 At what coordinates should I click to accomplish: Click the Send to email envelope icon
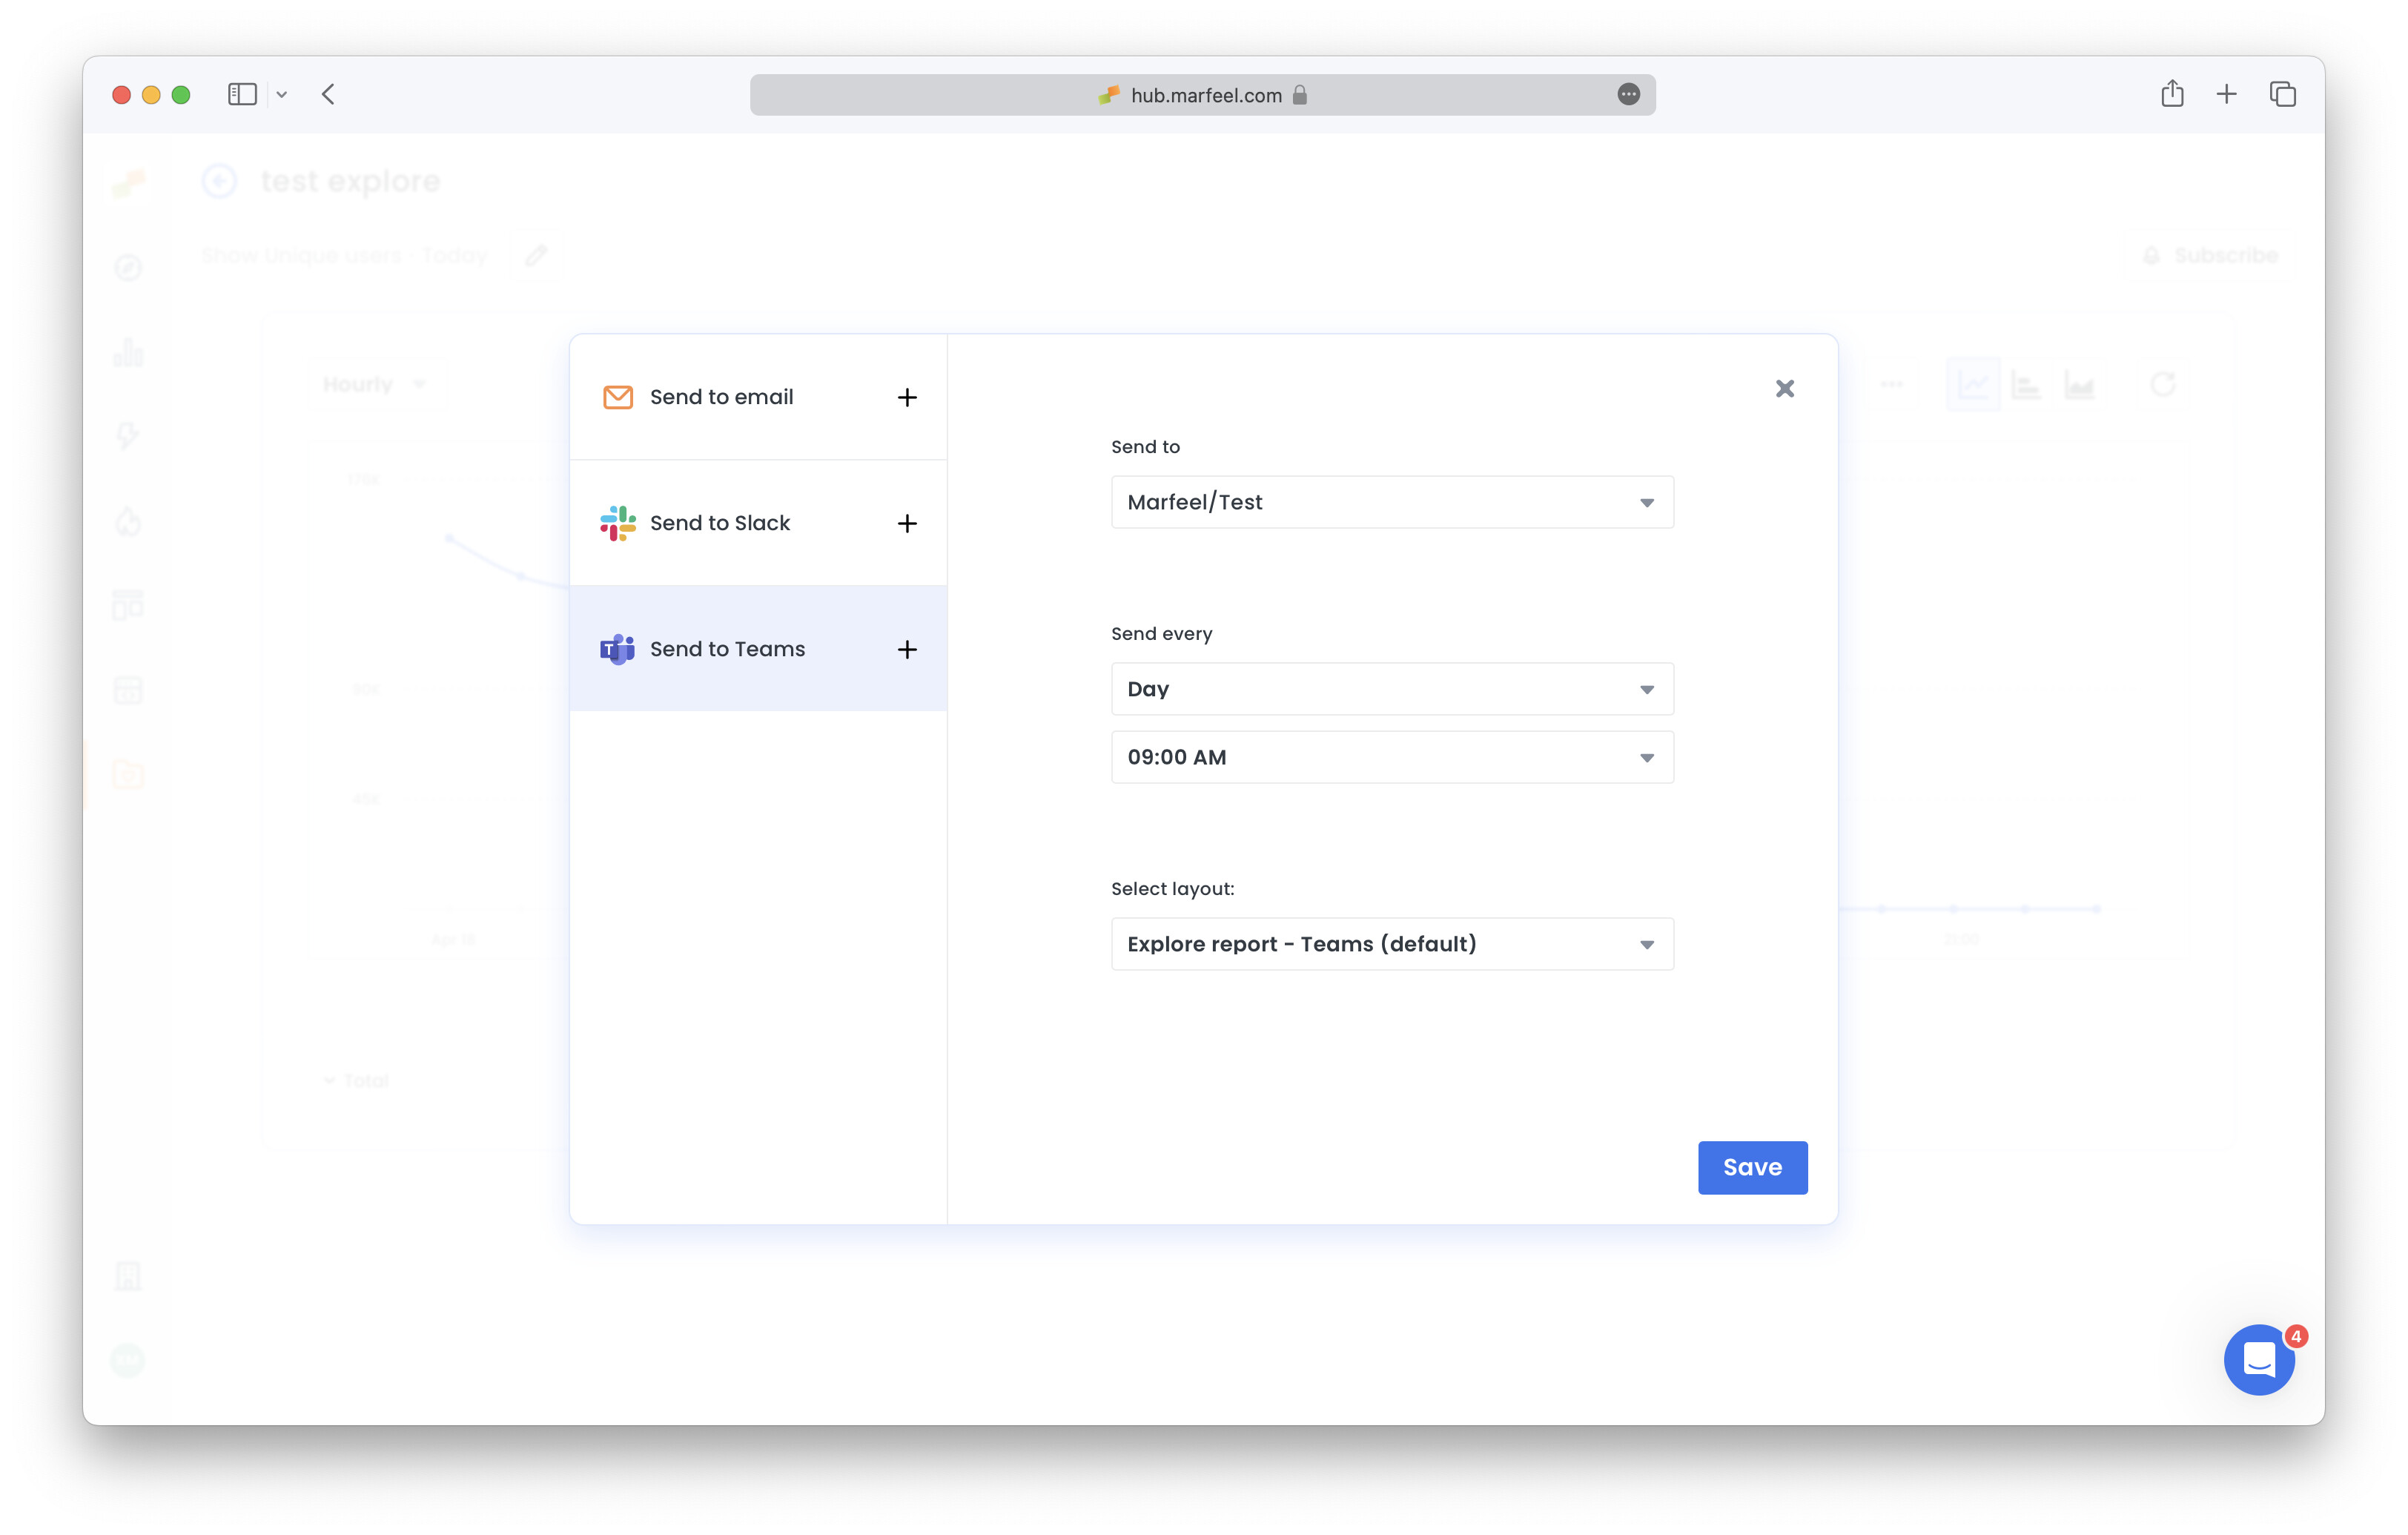tap(618, 397)
